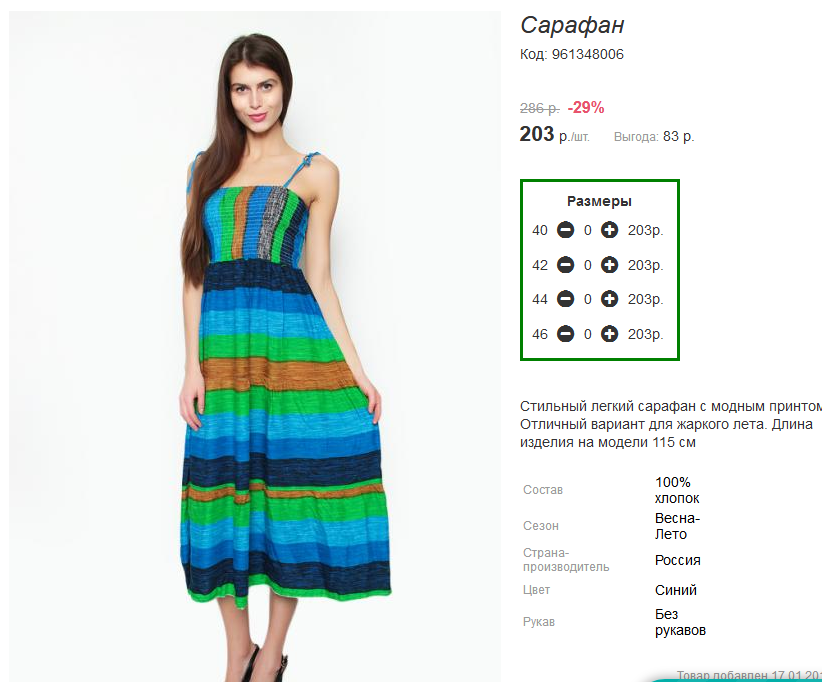Click the 100% хлопок composition value
Screen dimensions: 822x682
click(x=677, y=490)
